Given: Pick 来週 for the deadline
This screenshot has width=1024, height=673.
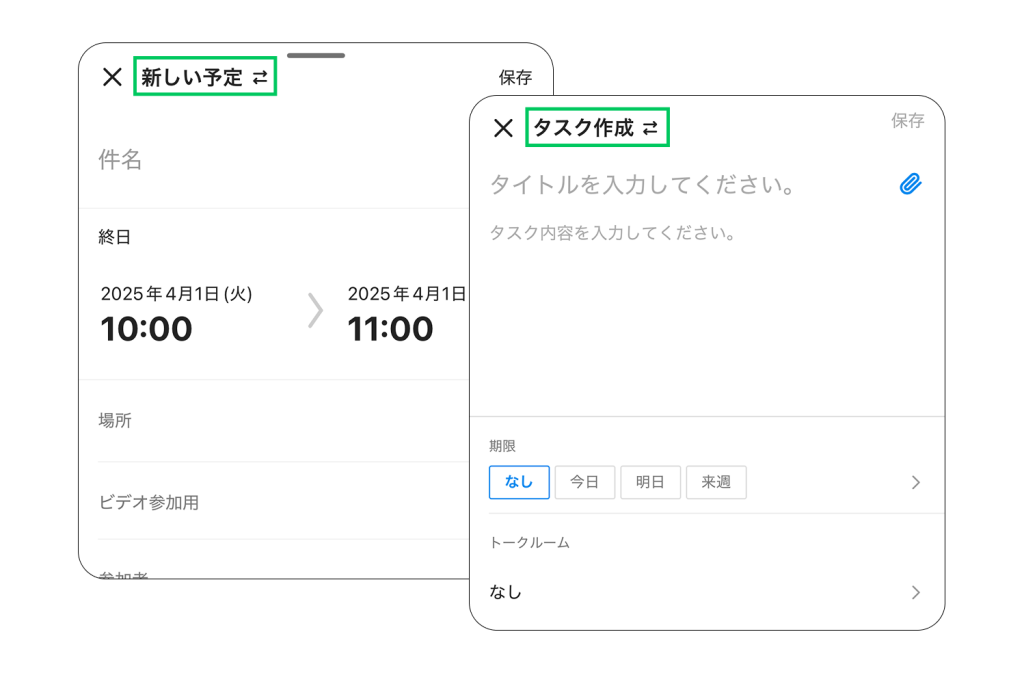Looking at the screenshot, I should pos(716,482).
